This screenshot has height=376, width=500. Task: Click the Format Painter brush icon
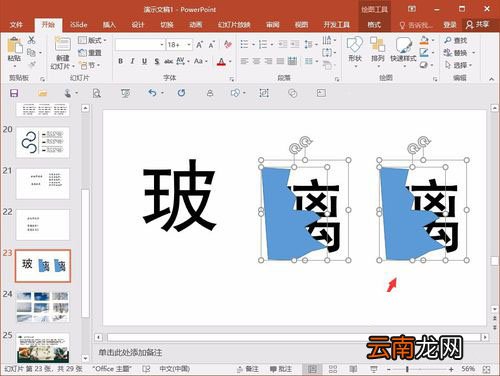tap(31, 64)
